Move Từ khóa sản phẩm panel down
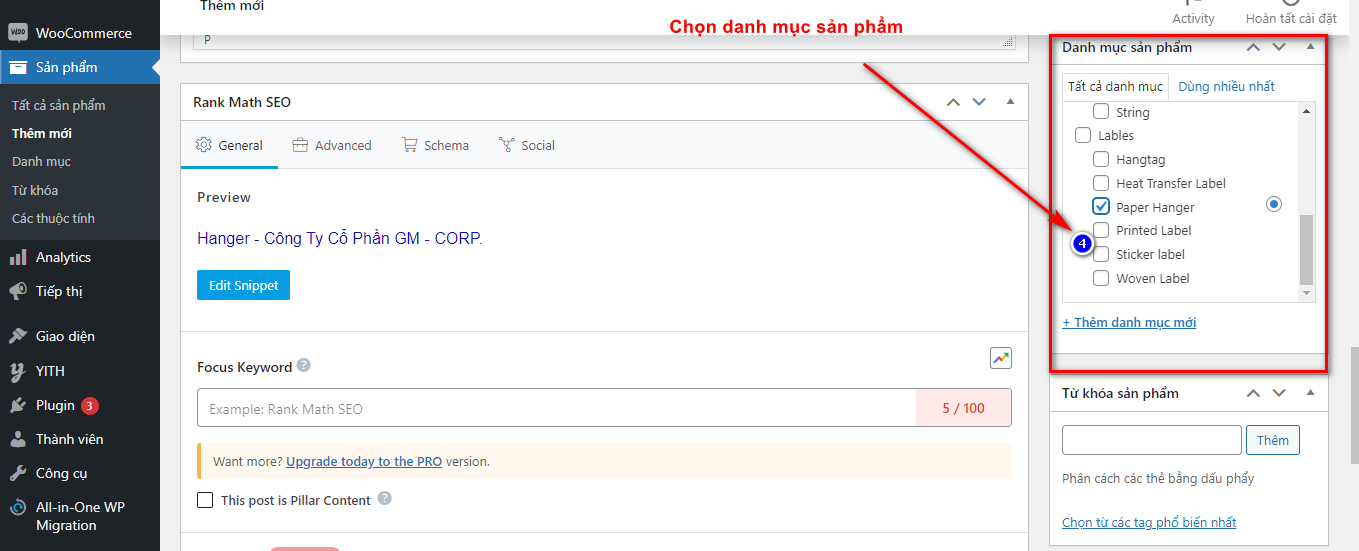Screen dimensions: 1359x551 click(x=1279, y=393)
